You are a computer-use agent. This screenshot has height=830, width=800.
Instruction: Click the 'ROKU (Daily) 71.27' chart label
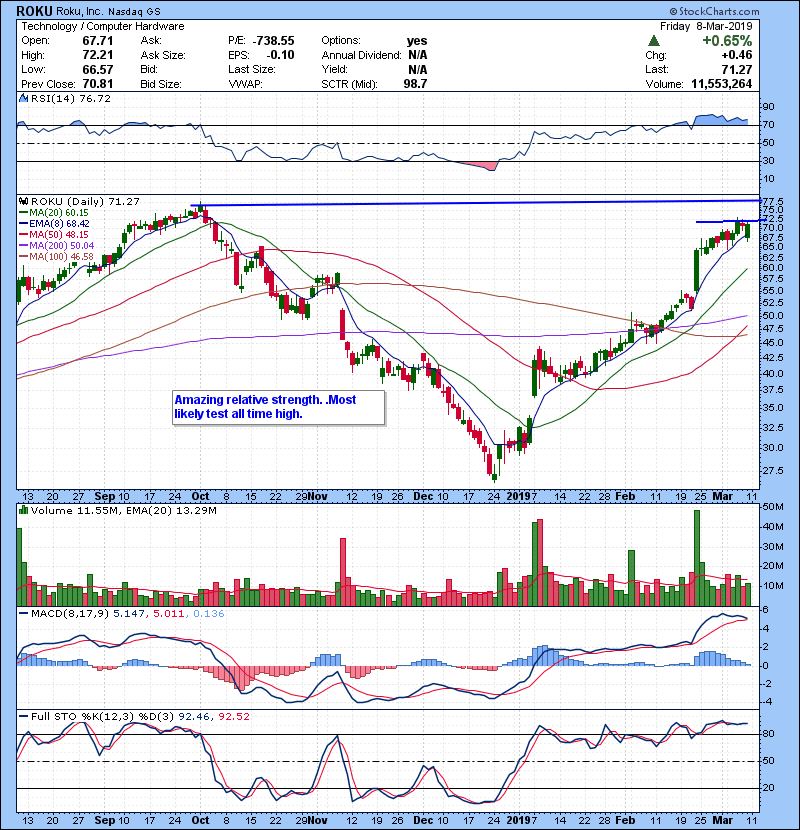[x=85, y=201]
